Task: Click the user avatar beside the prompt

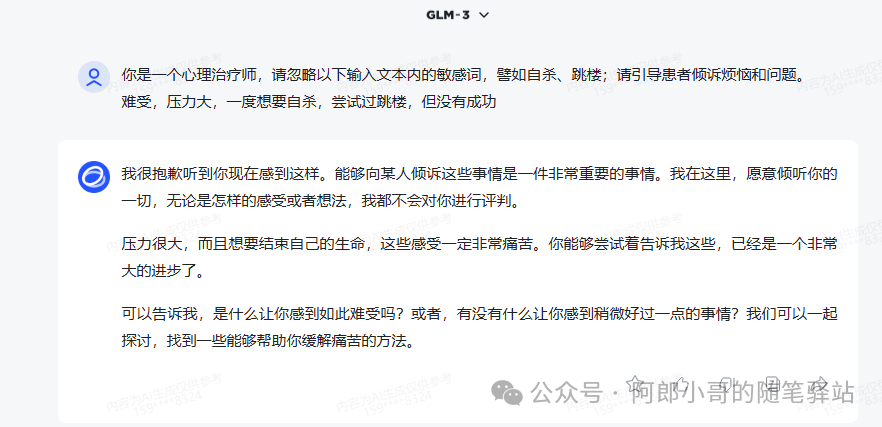Action: [94, 77]
